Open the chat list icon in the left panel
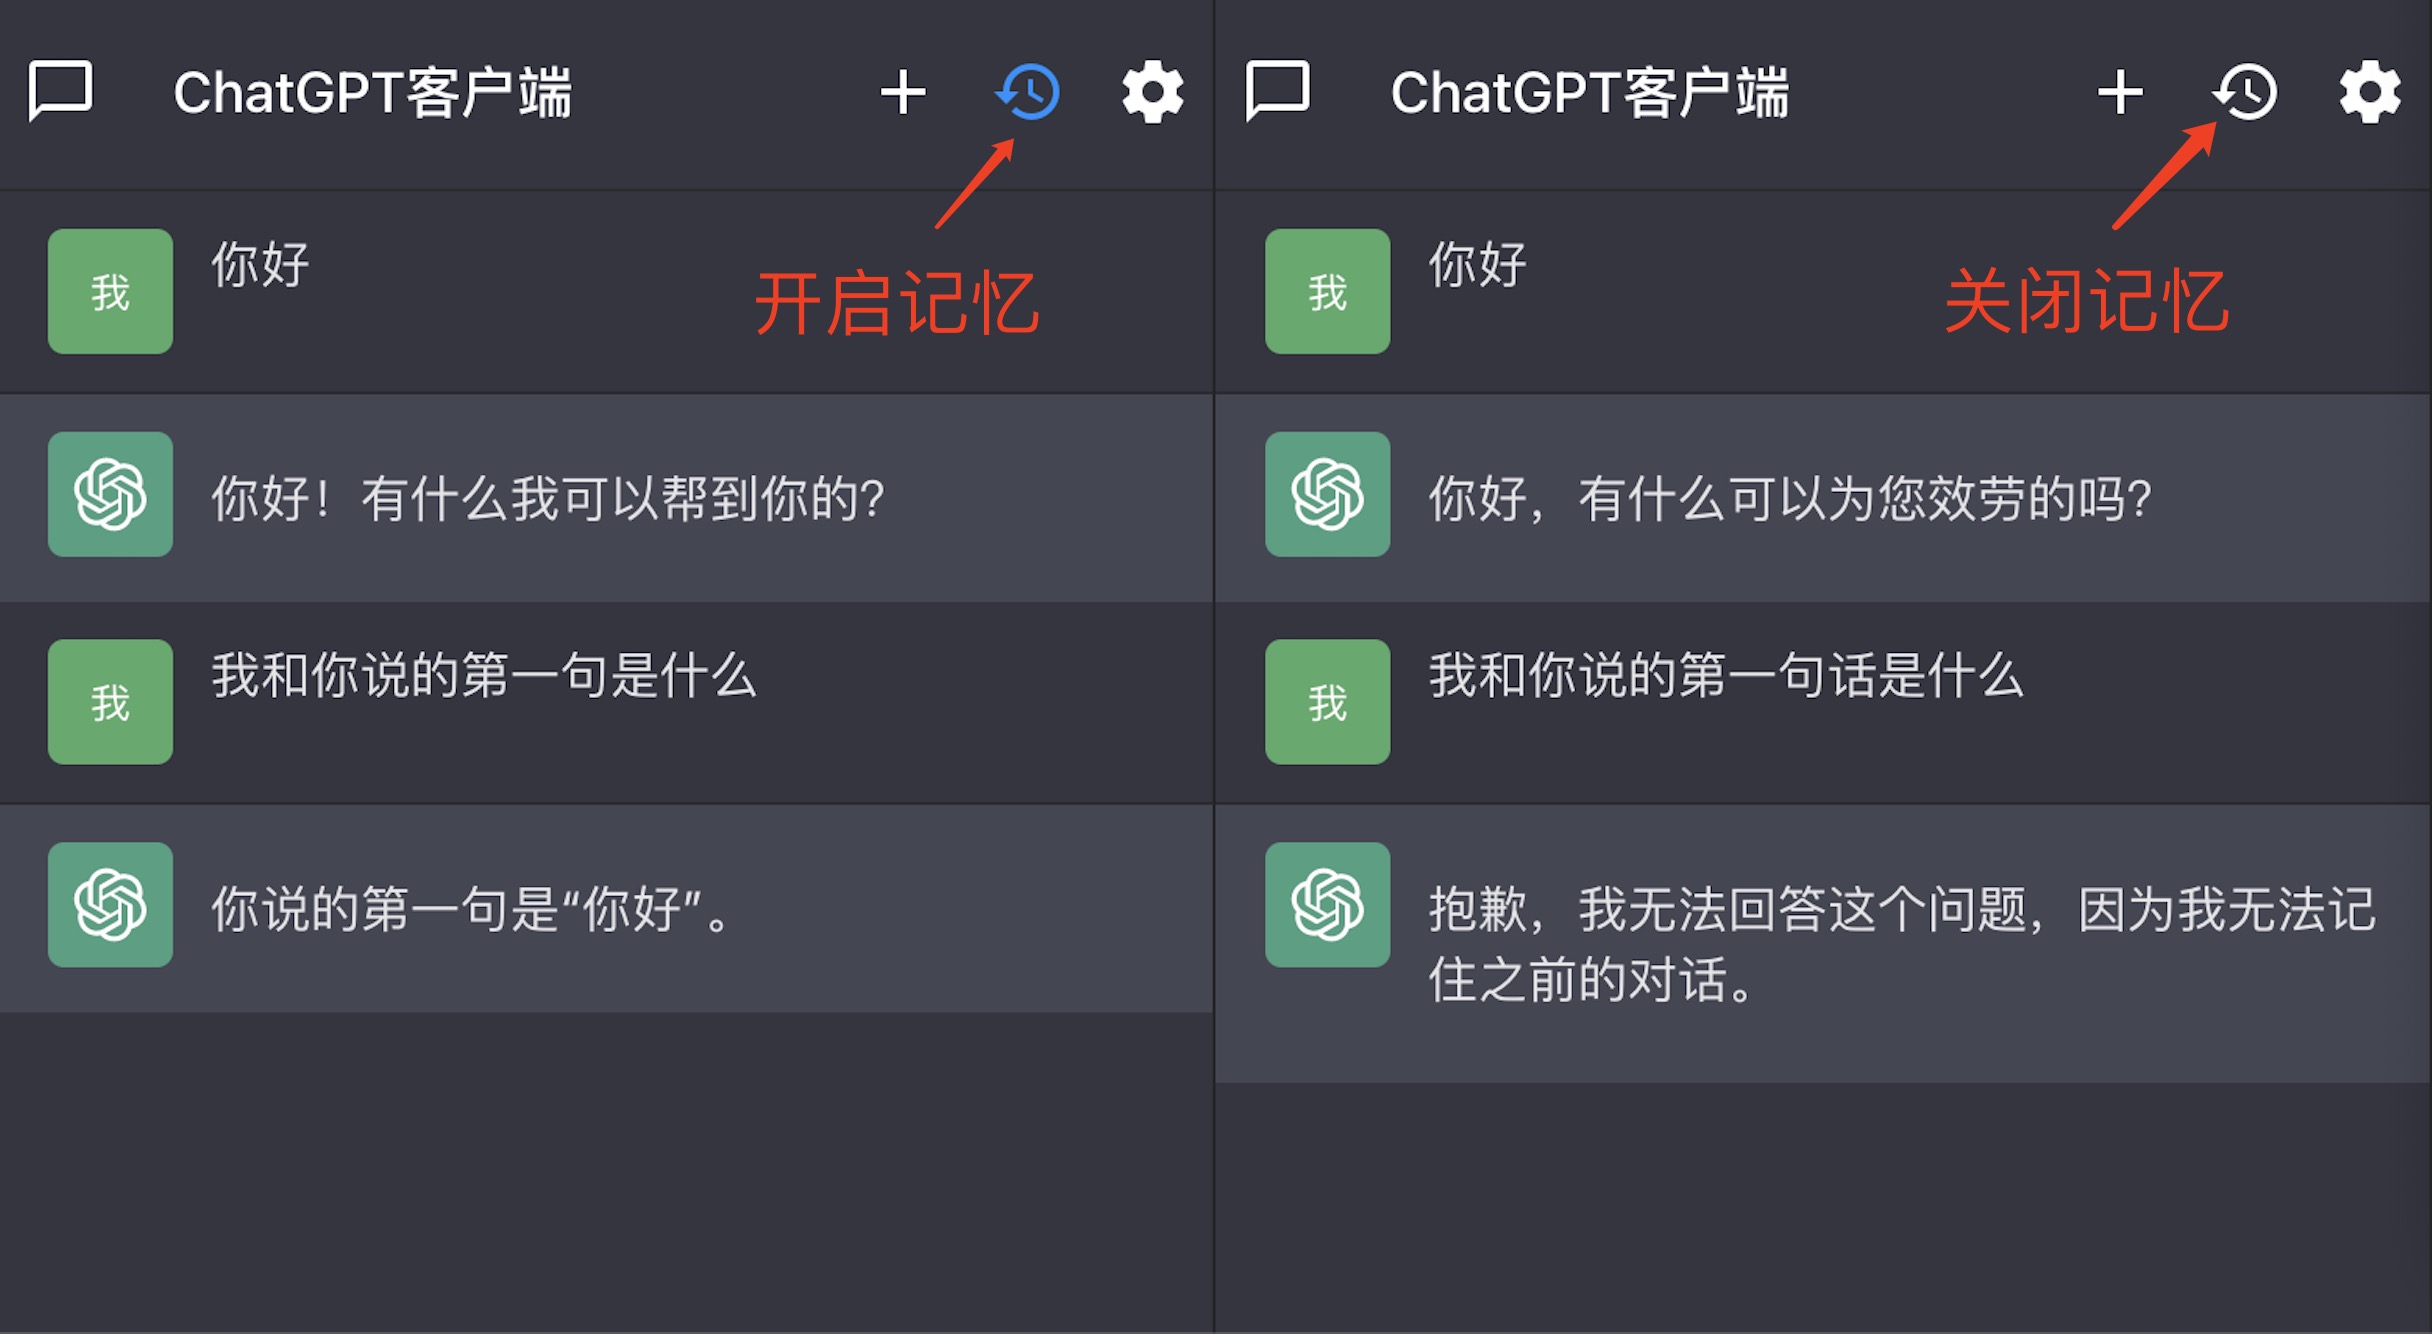This screenshot has width=2432, height=1334. tap(60, 92)
